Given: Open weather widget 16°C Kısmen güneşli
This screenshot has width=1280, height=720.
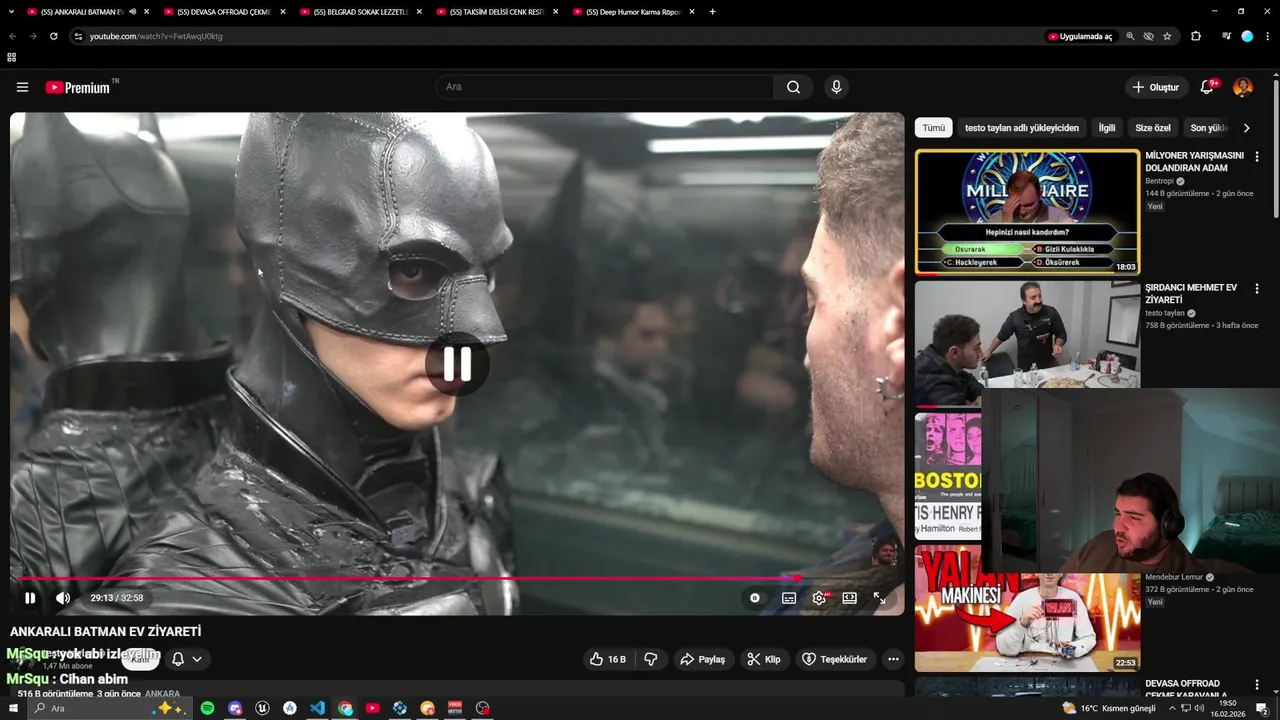Looking at the screenshot, I should (x=1108, y=708).
